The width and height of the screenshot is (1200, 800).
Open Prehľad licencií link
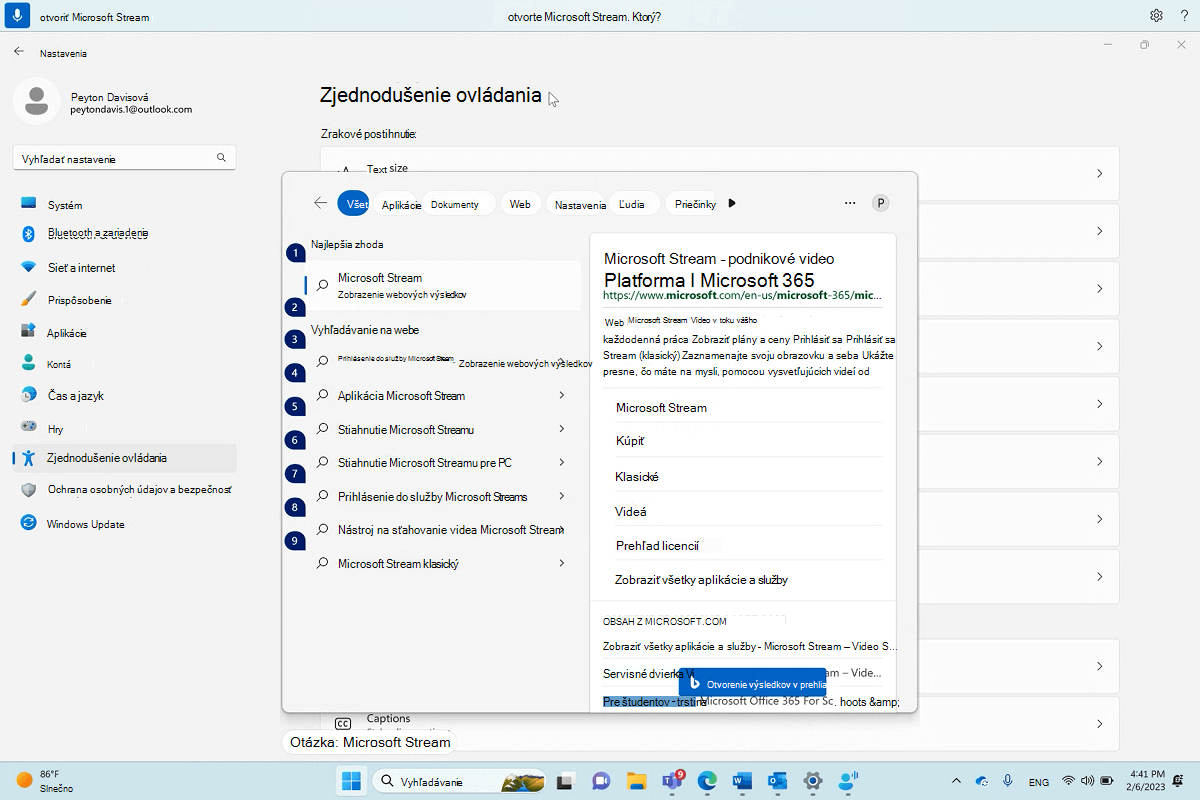pyautogui.click(x=657, y=546)
